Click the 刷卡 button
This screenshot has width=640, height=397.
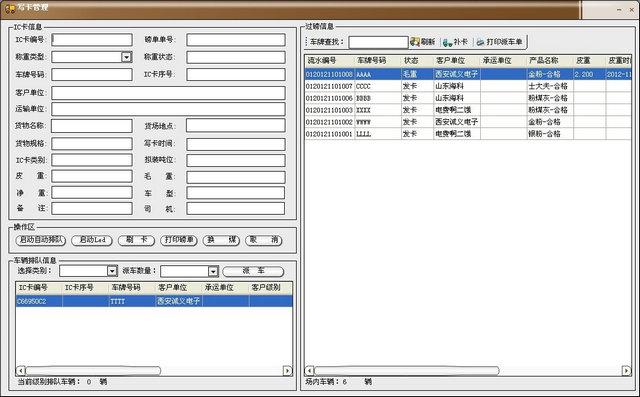(x=136, y=240)
